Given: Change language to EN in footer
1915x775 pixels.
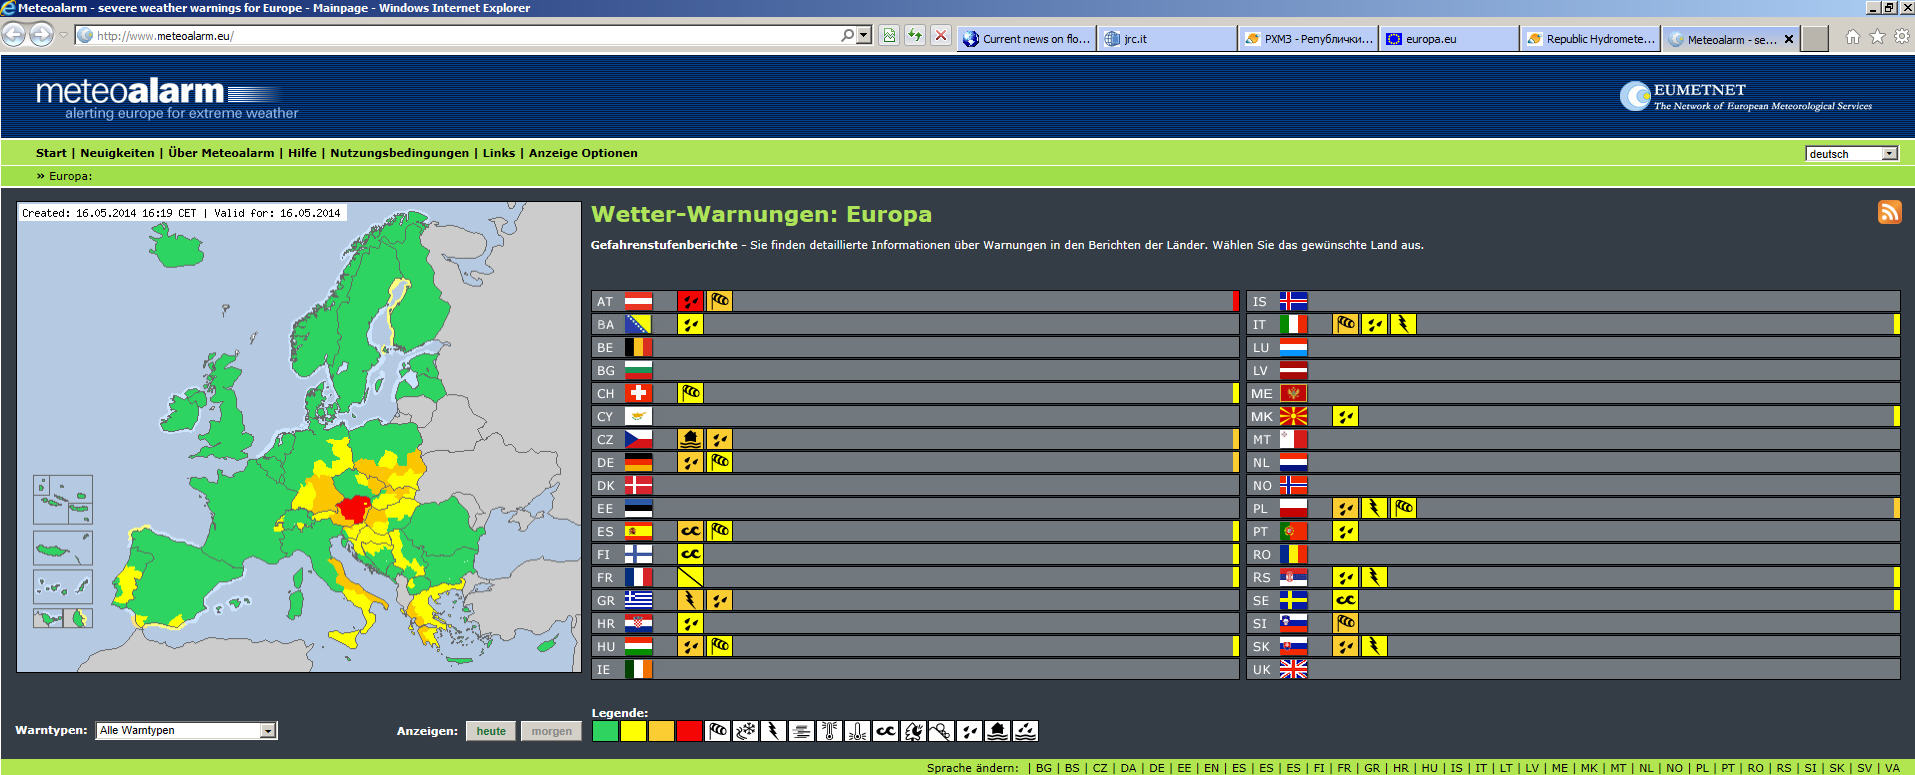Looking at the screenshot, I should [x=1211, y=768].
